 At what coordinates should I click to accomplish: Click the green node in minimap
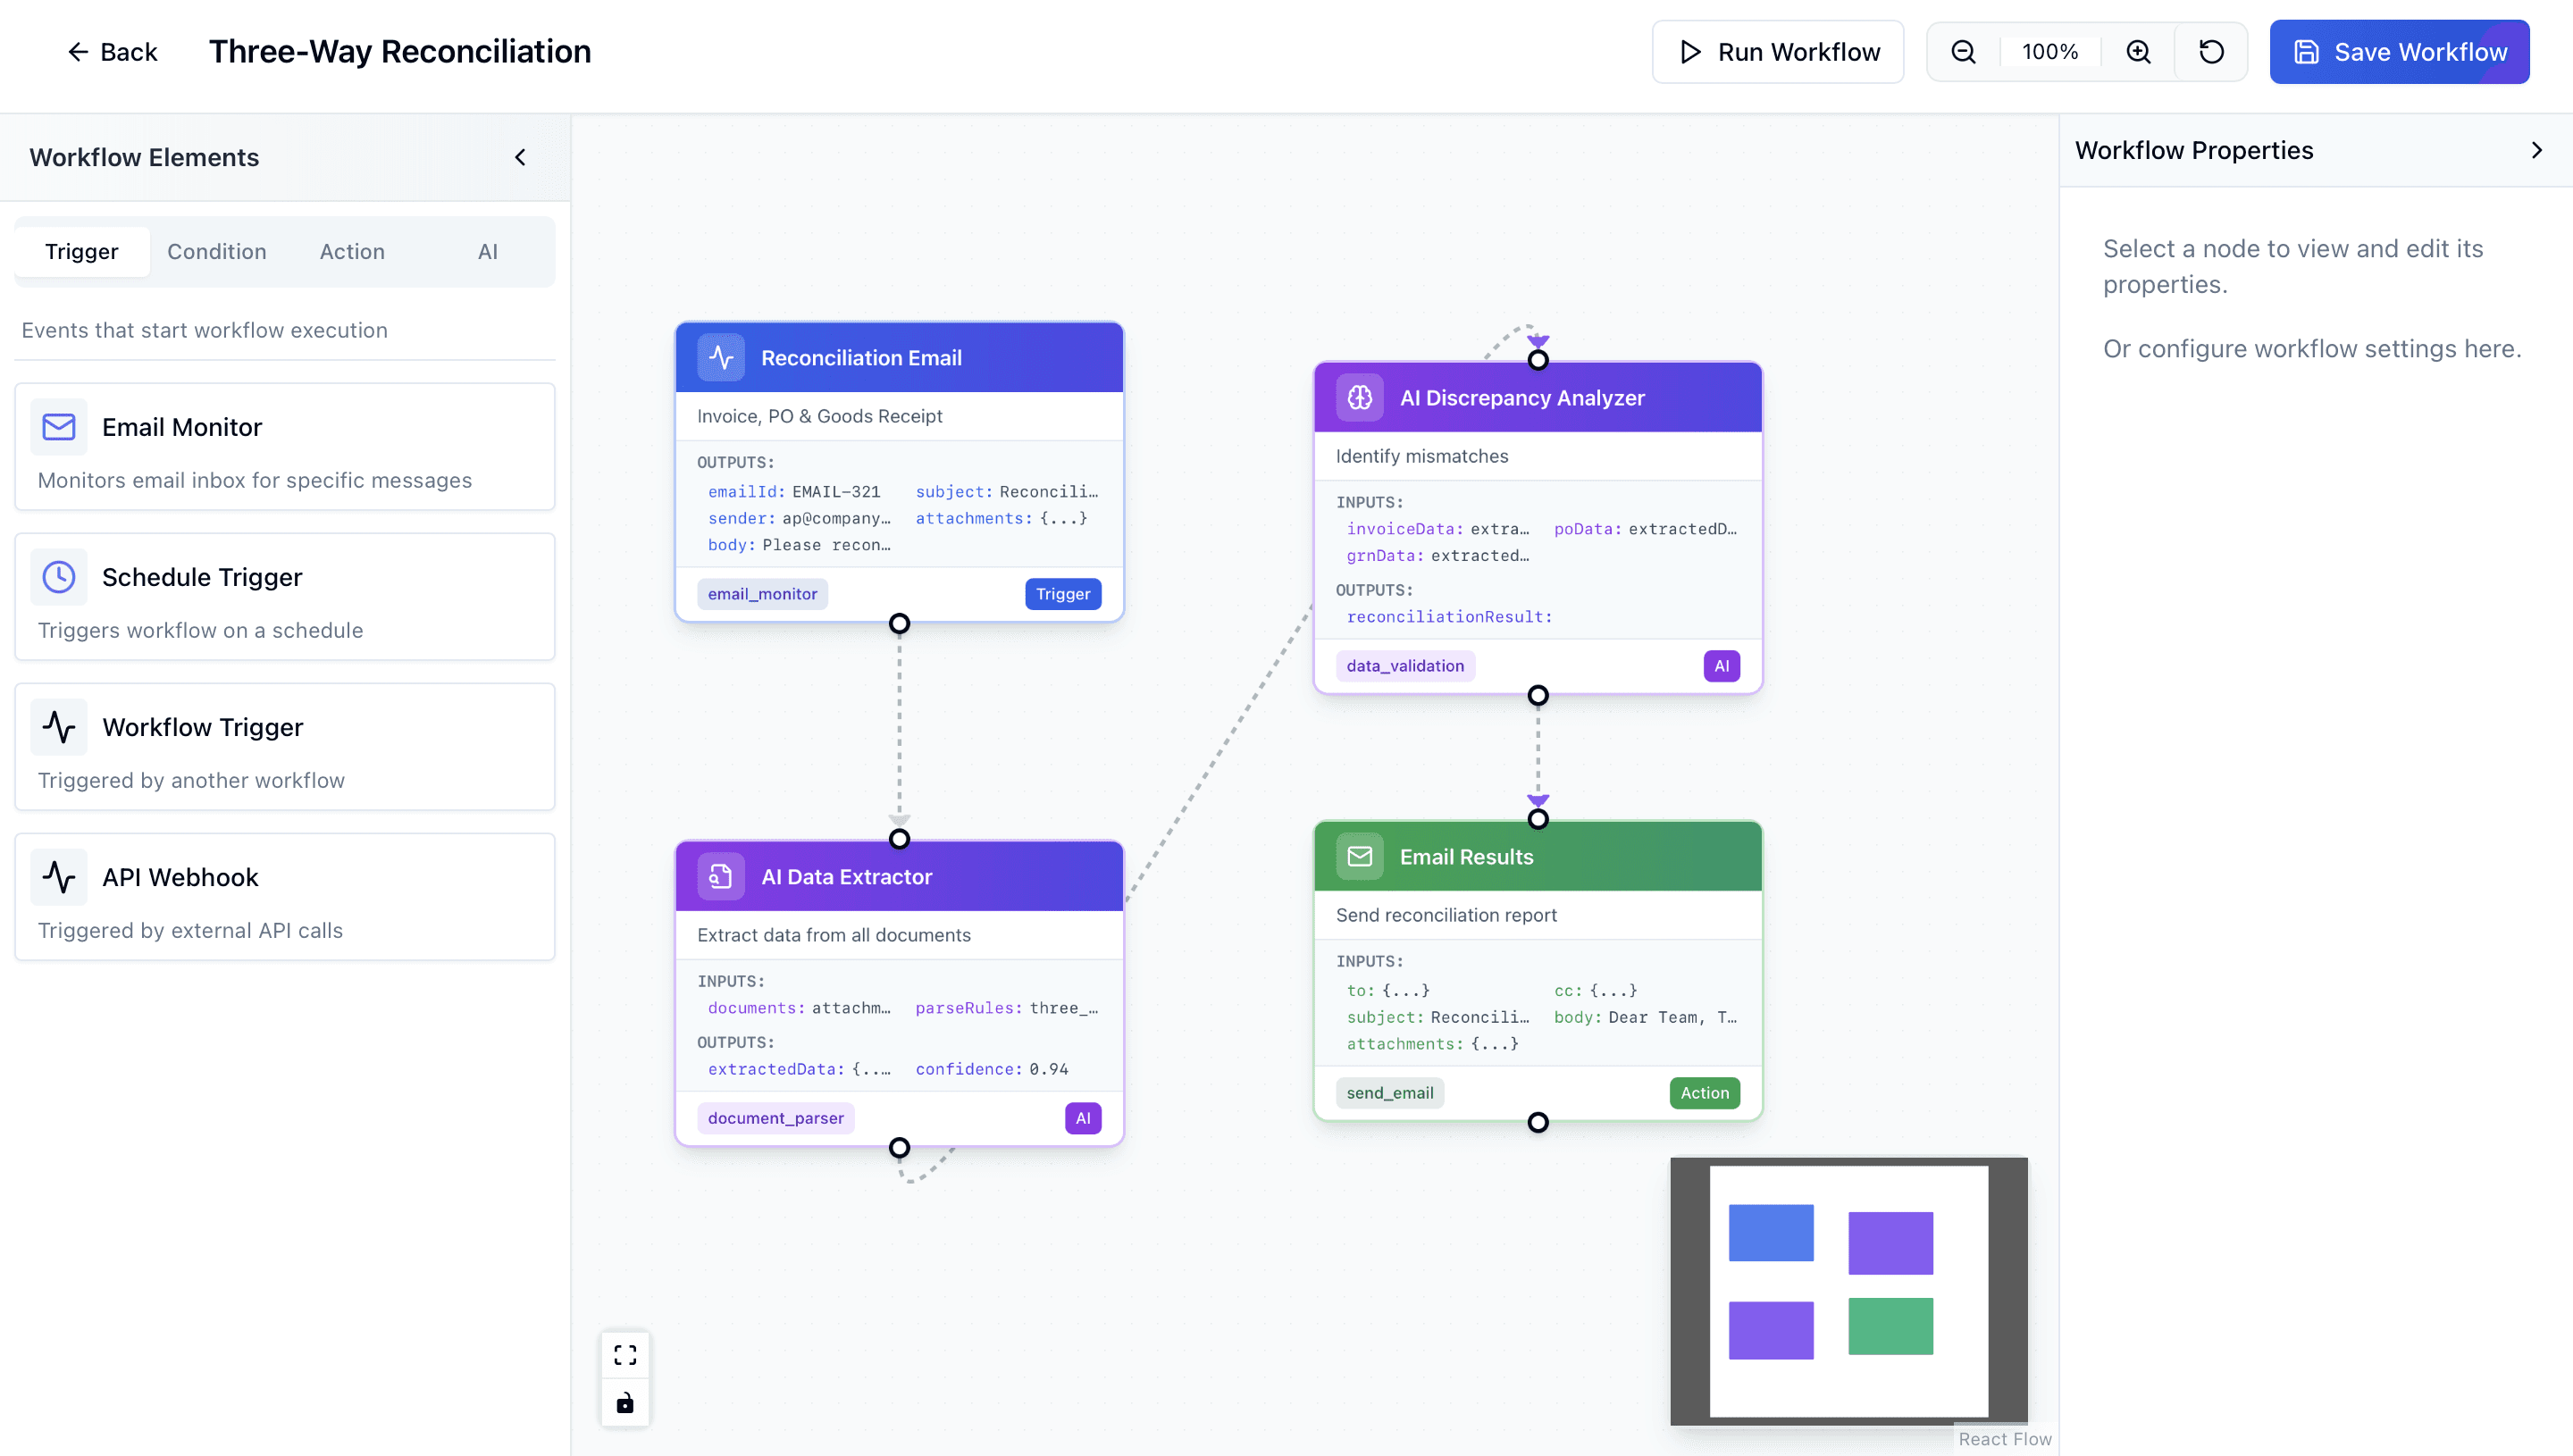coord(1890,1326)
